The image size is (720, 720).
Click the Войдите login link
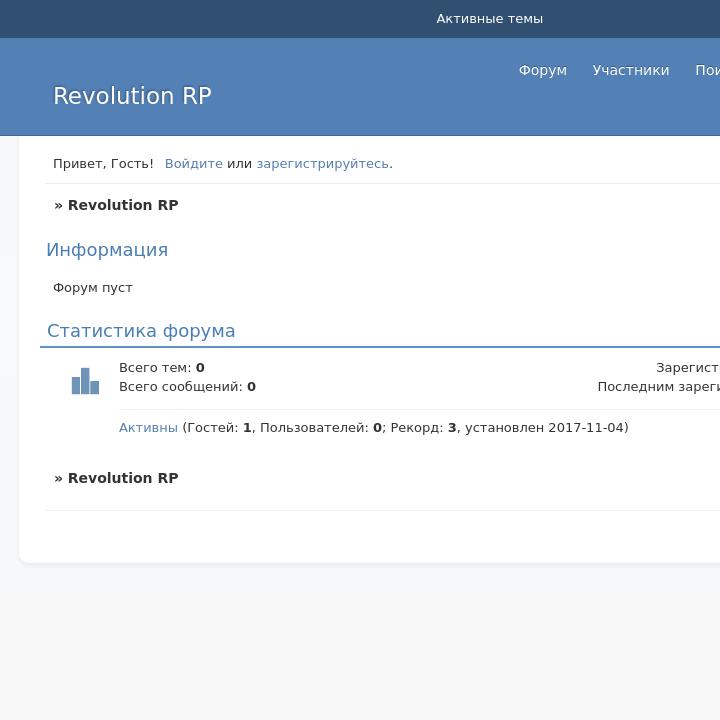pyautogui.click(x=193, y=164)
